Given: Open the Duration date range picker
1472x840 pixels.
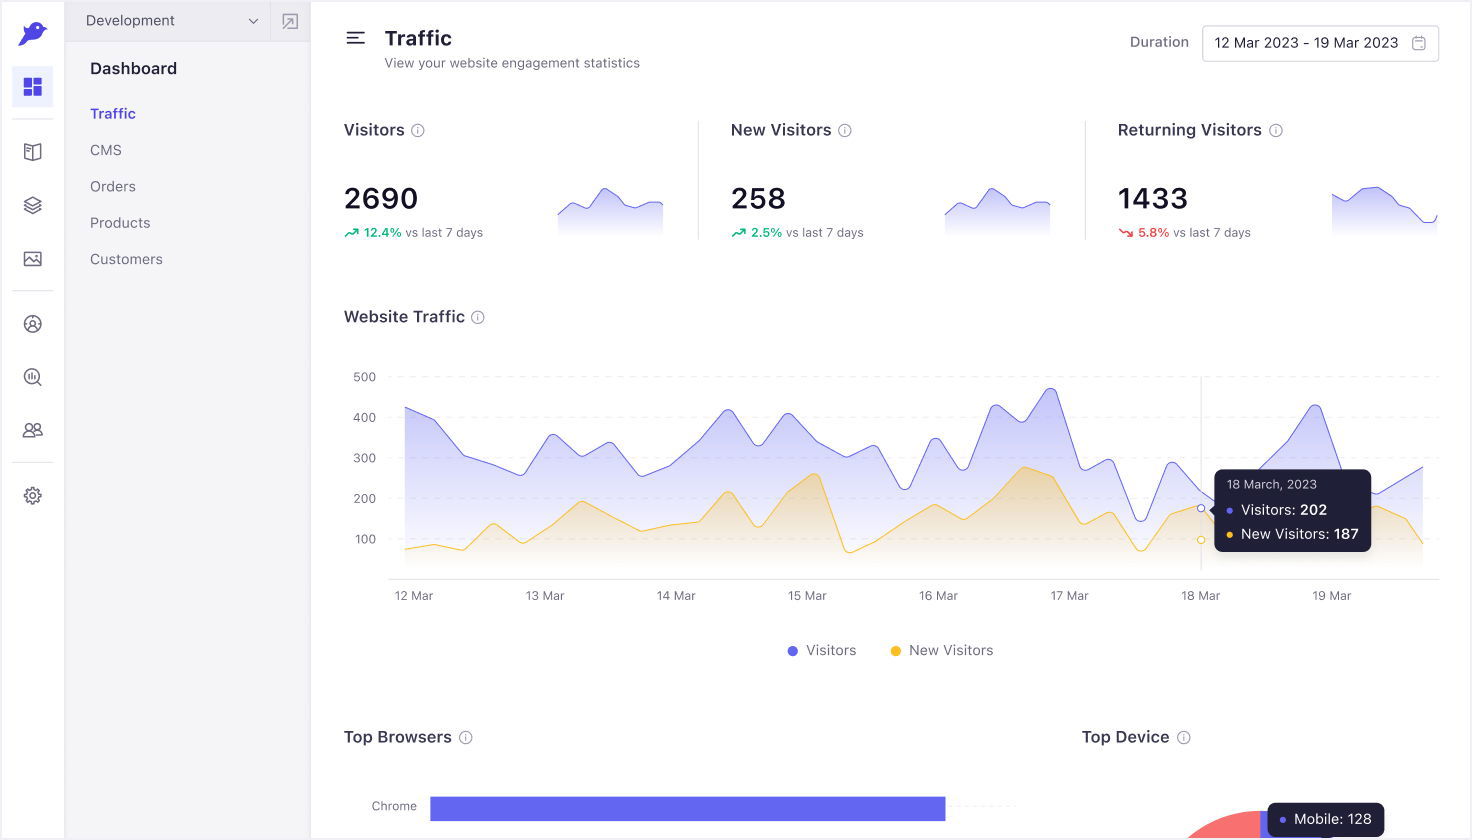Looking at the screenshot, I should click(1305, 43).
